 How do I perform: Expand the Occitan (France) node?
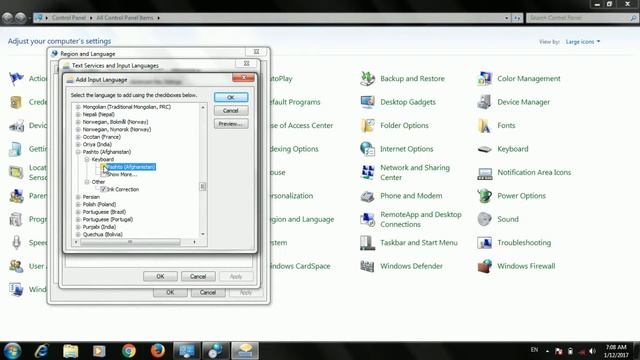[x=78, y=137]
